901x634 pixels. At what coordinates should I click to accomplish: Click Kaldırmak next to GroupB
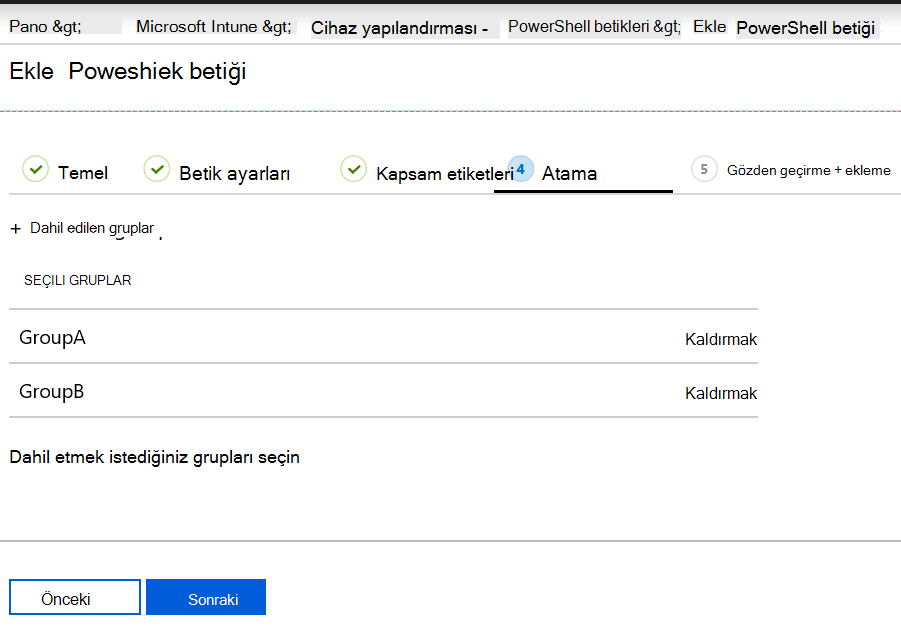pyautogui.click(x=721, y=393)
